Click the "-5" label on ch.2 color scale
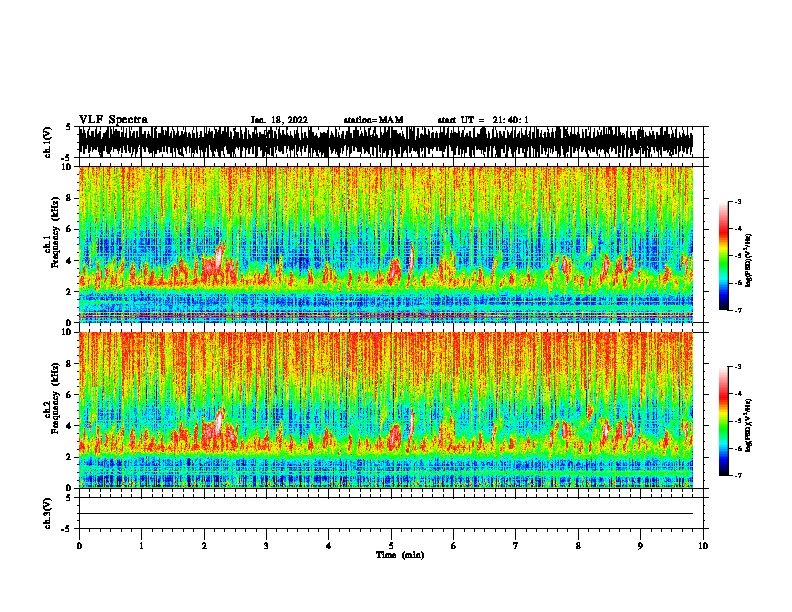The height and width of the screenshot is (612, 792). coord(737,421)
